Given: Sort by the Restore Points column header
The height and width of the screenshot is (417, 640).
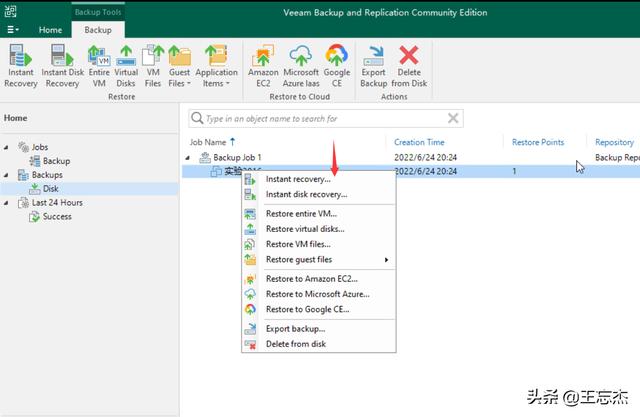Looking at the screenshot, I should (538, 142).
